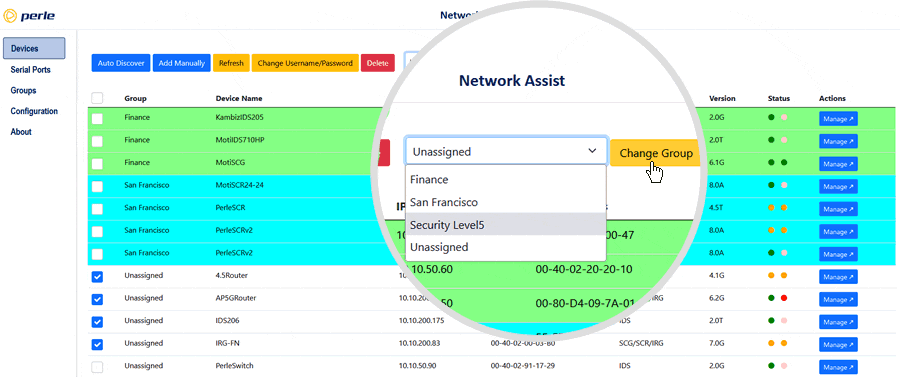Check the KambizIDS205 row checkbox
Screen dimensions: 900x377
(x=98, y=119)
